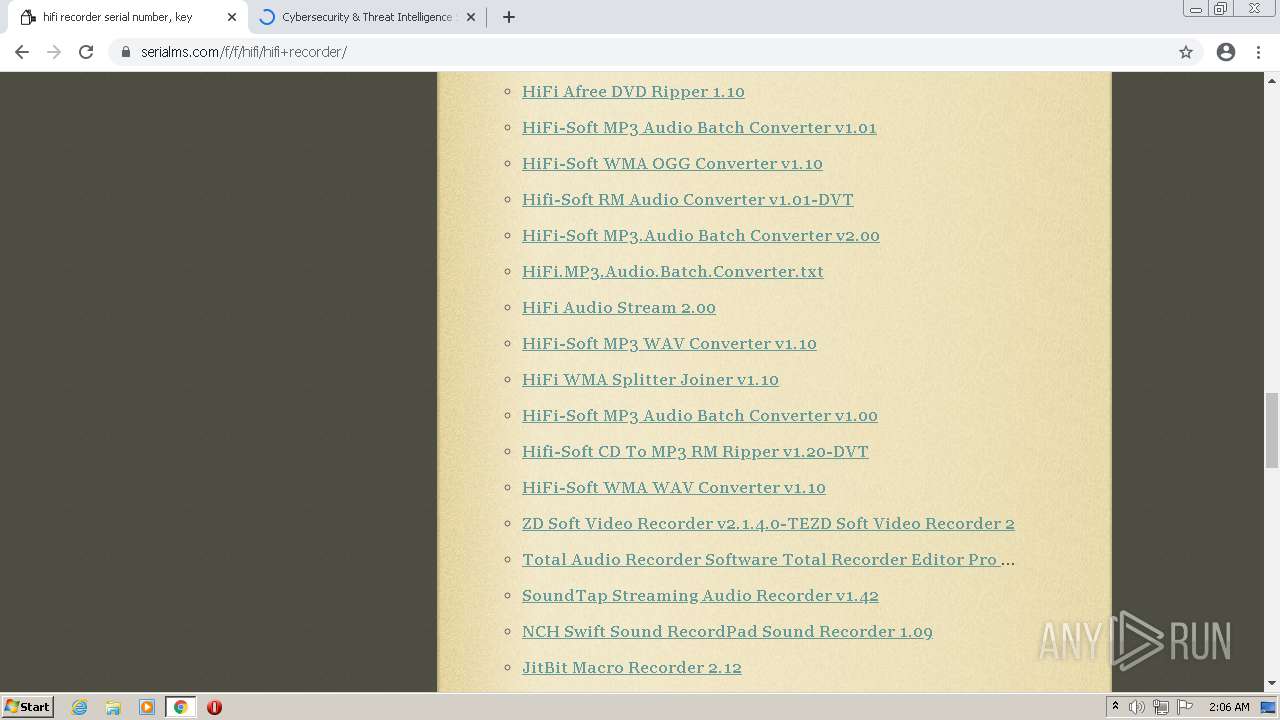Open Hifi-Soft RM Audio Converter v1.01-DVT
Image resolution: width=1280 pixels, height=720 pixels.
pyautogui.click(x=687, y=199)
